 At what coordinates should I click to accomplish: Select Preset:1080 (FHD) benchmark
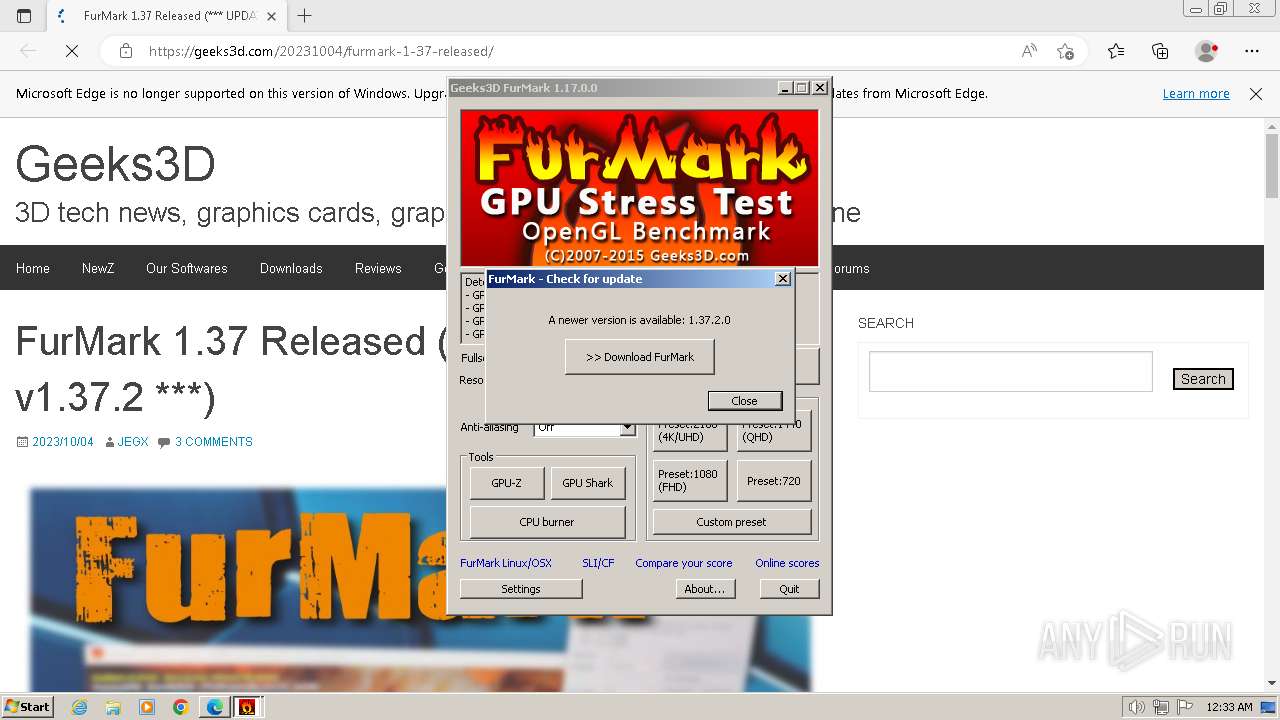pos(690,480)
